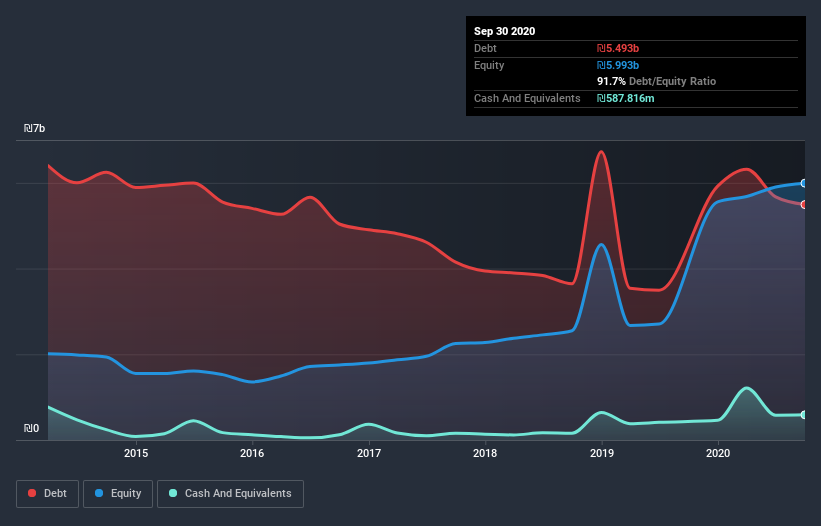Click the 2018 x-axis label
Viewport: 821px width, 526px height.
pyautogui.click(x=485, y=453)
